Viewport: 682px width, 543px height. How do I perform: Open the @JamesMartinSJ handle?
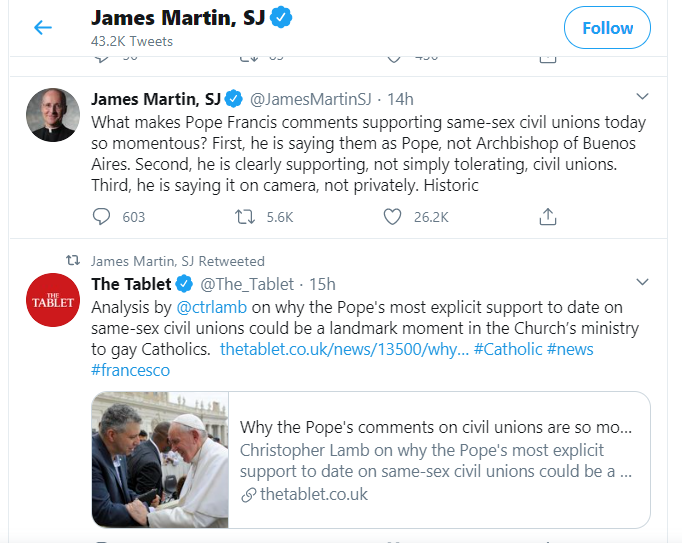[x=311, y=99]
